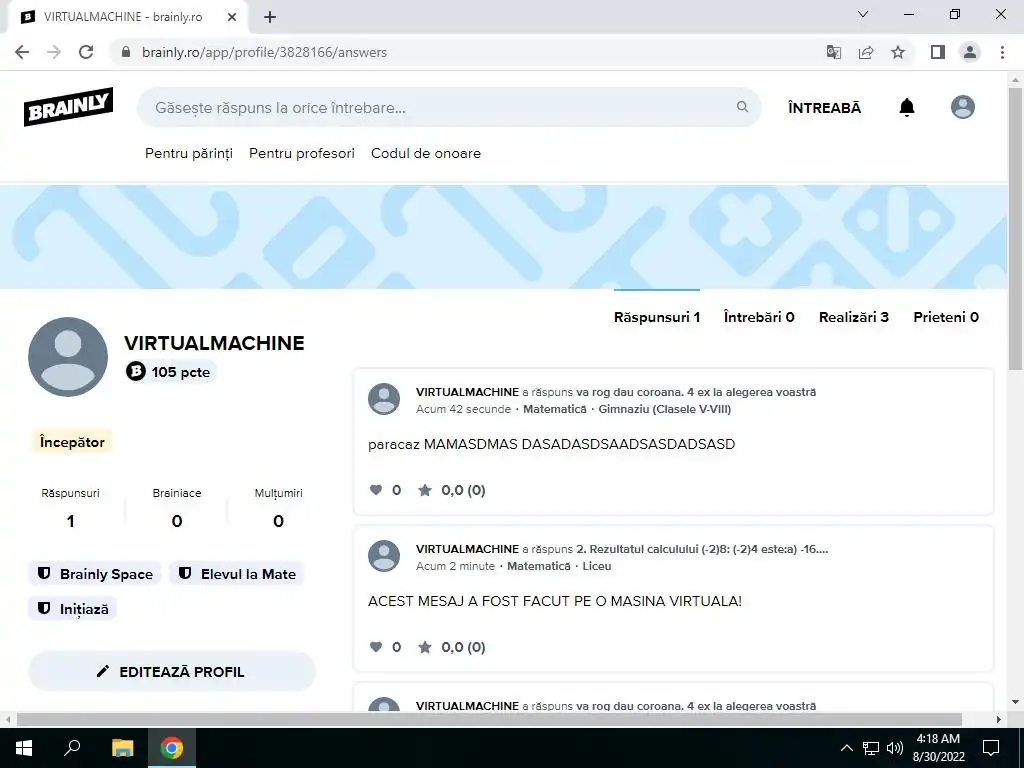Click the Inițiază badge

(x=72, y=609)
